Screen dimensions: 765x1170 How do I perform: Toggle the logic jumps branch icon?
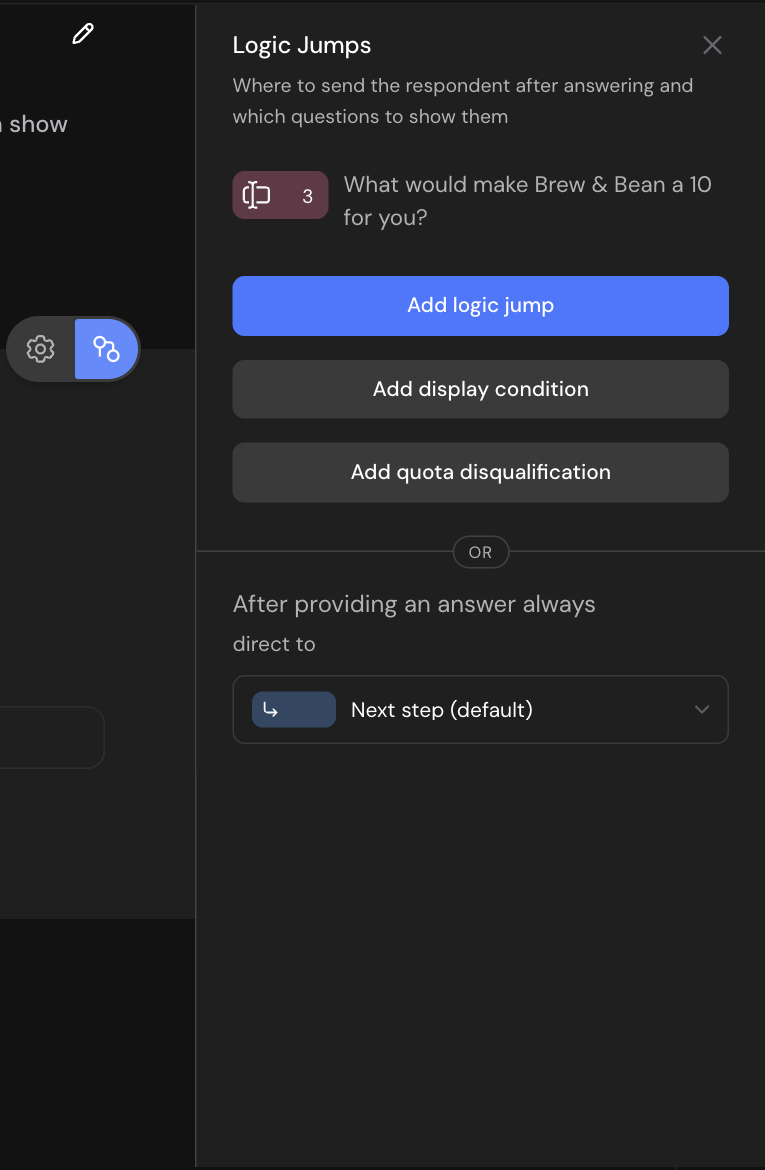pos(106,348)
